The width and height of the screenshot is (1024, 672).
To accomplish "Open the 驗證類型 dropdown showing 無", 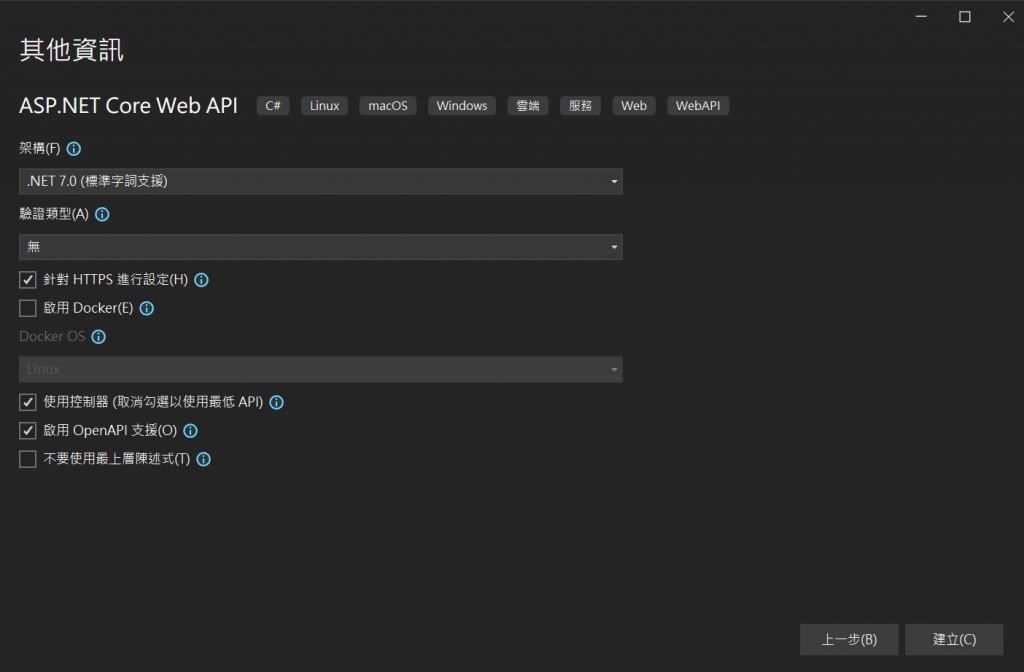I will point(321,247).
